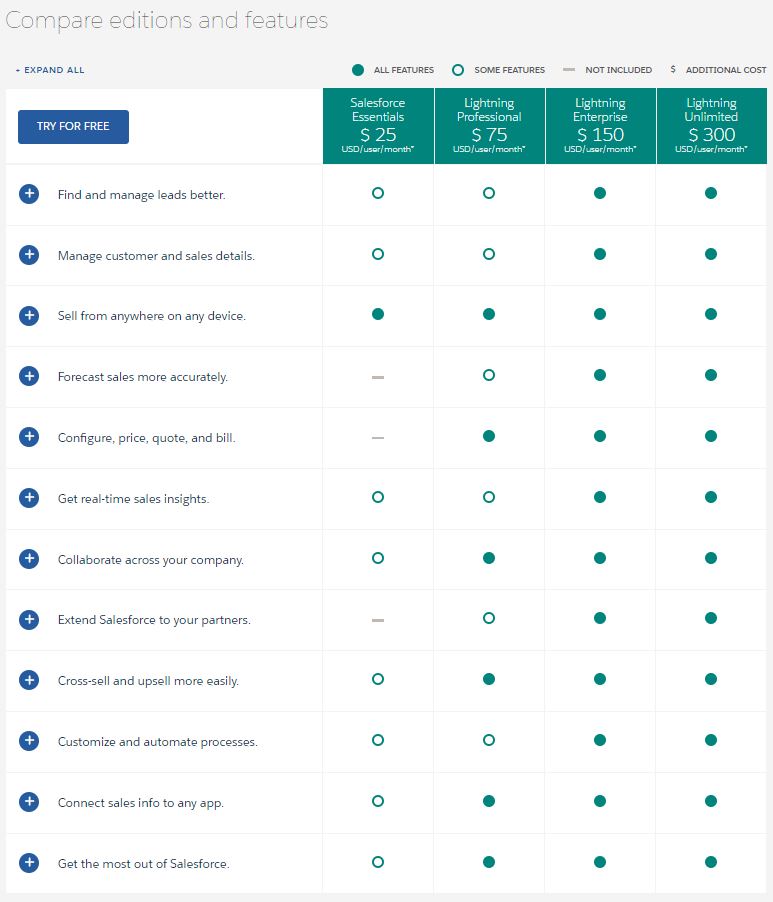The height and width of the screenshot is (902, 773).
Task: Click the 'TRY FOR FREE' button
Action: [73, 127]
